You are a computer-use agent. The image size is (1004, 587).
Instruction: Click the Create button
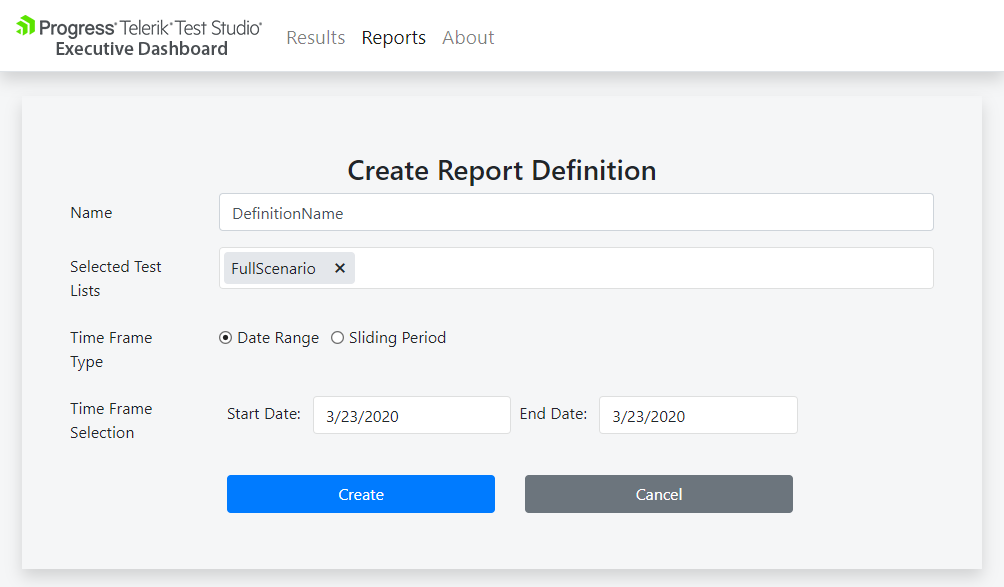(x=360, y=494)
